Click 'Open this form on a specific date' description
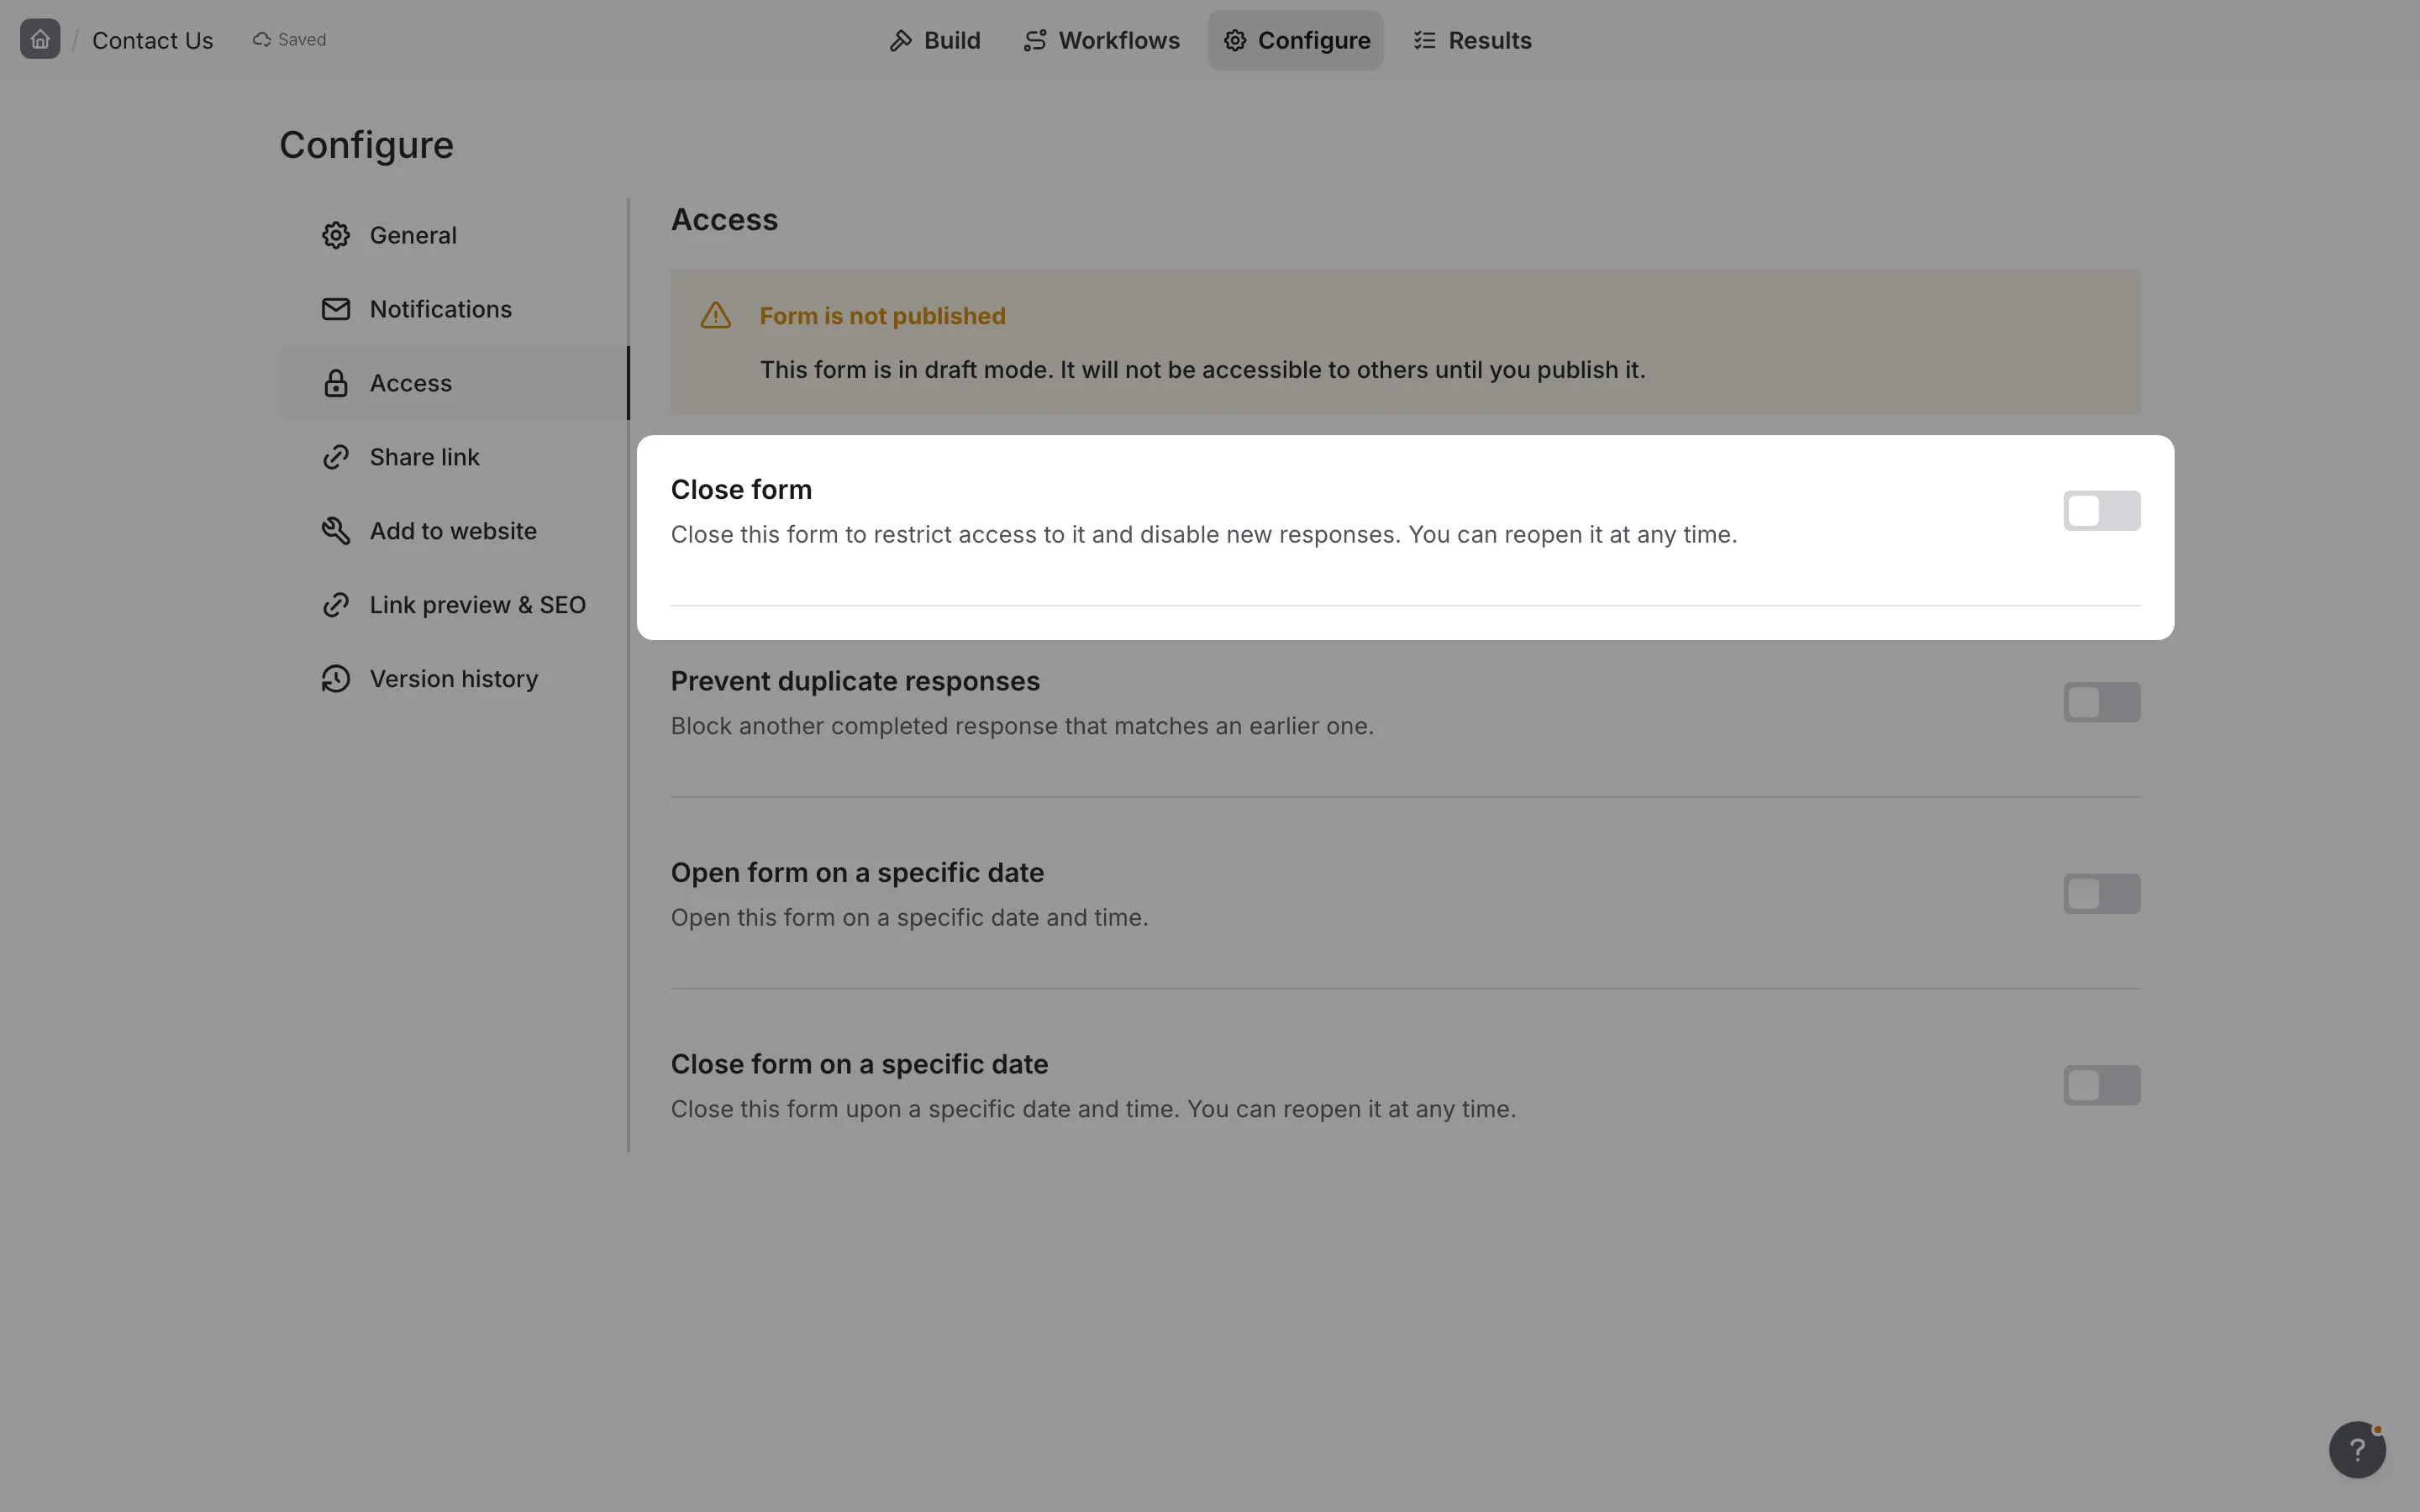Image resolution: width=2420 pixels, height=1512 pixels. [909, 917]
